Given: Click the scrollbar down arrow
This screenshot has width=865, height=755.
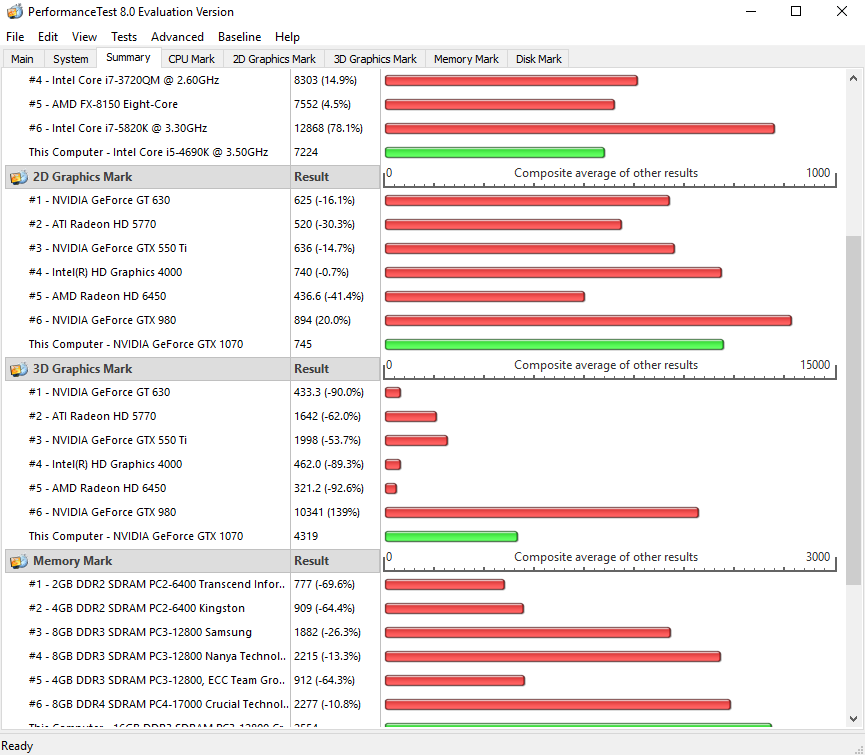Looking at the screenshot, I should pos(853,719).
